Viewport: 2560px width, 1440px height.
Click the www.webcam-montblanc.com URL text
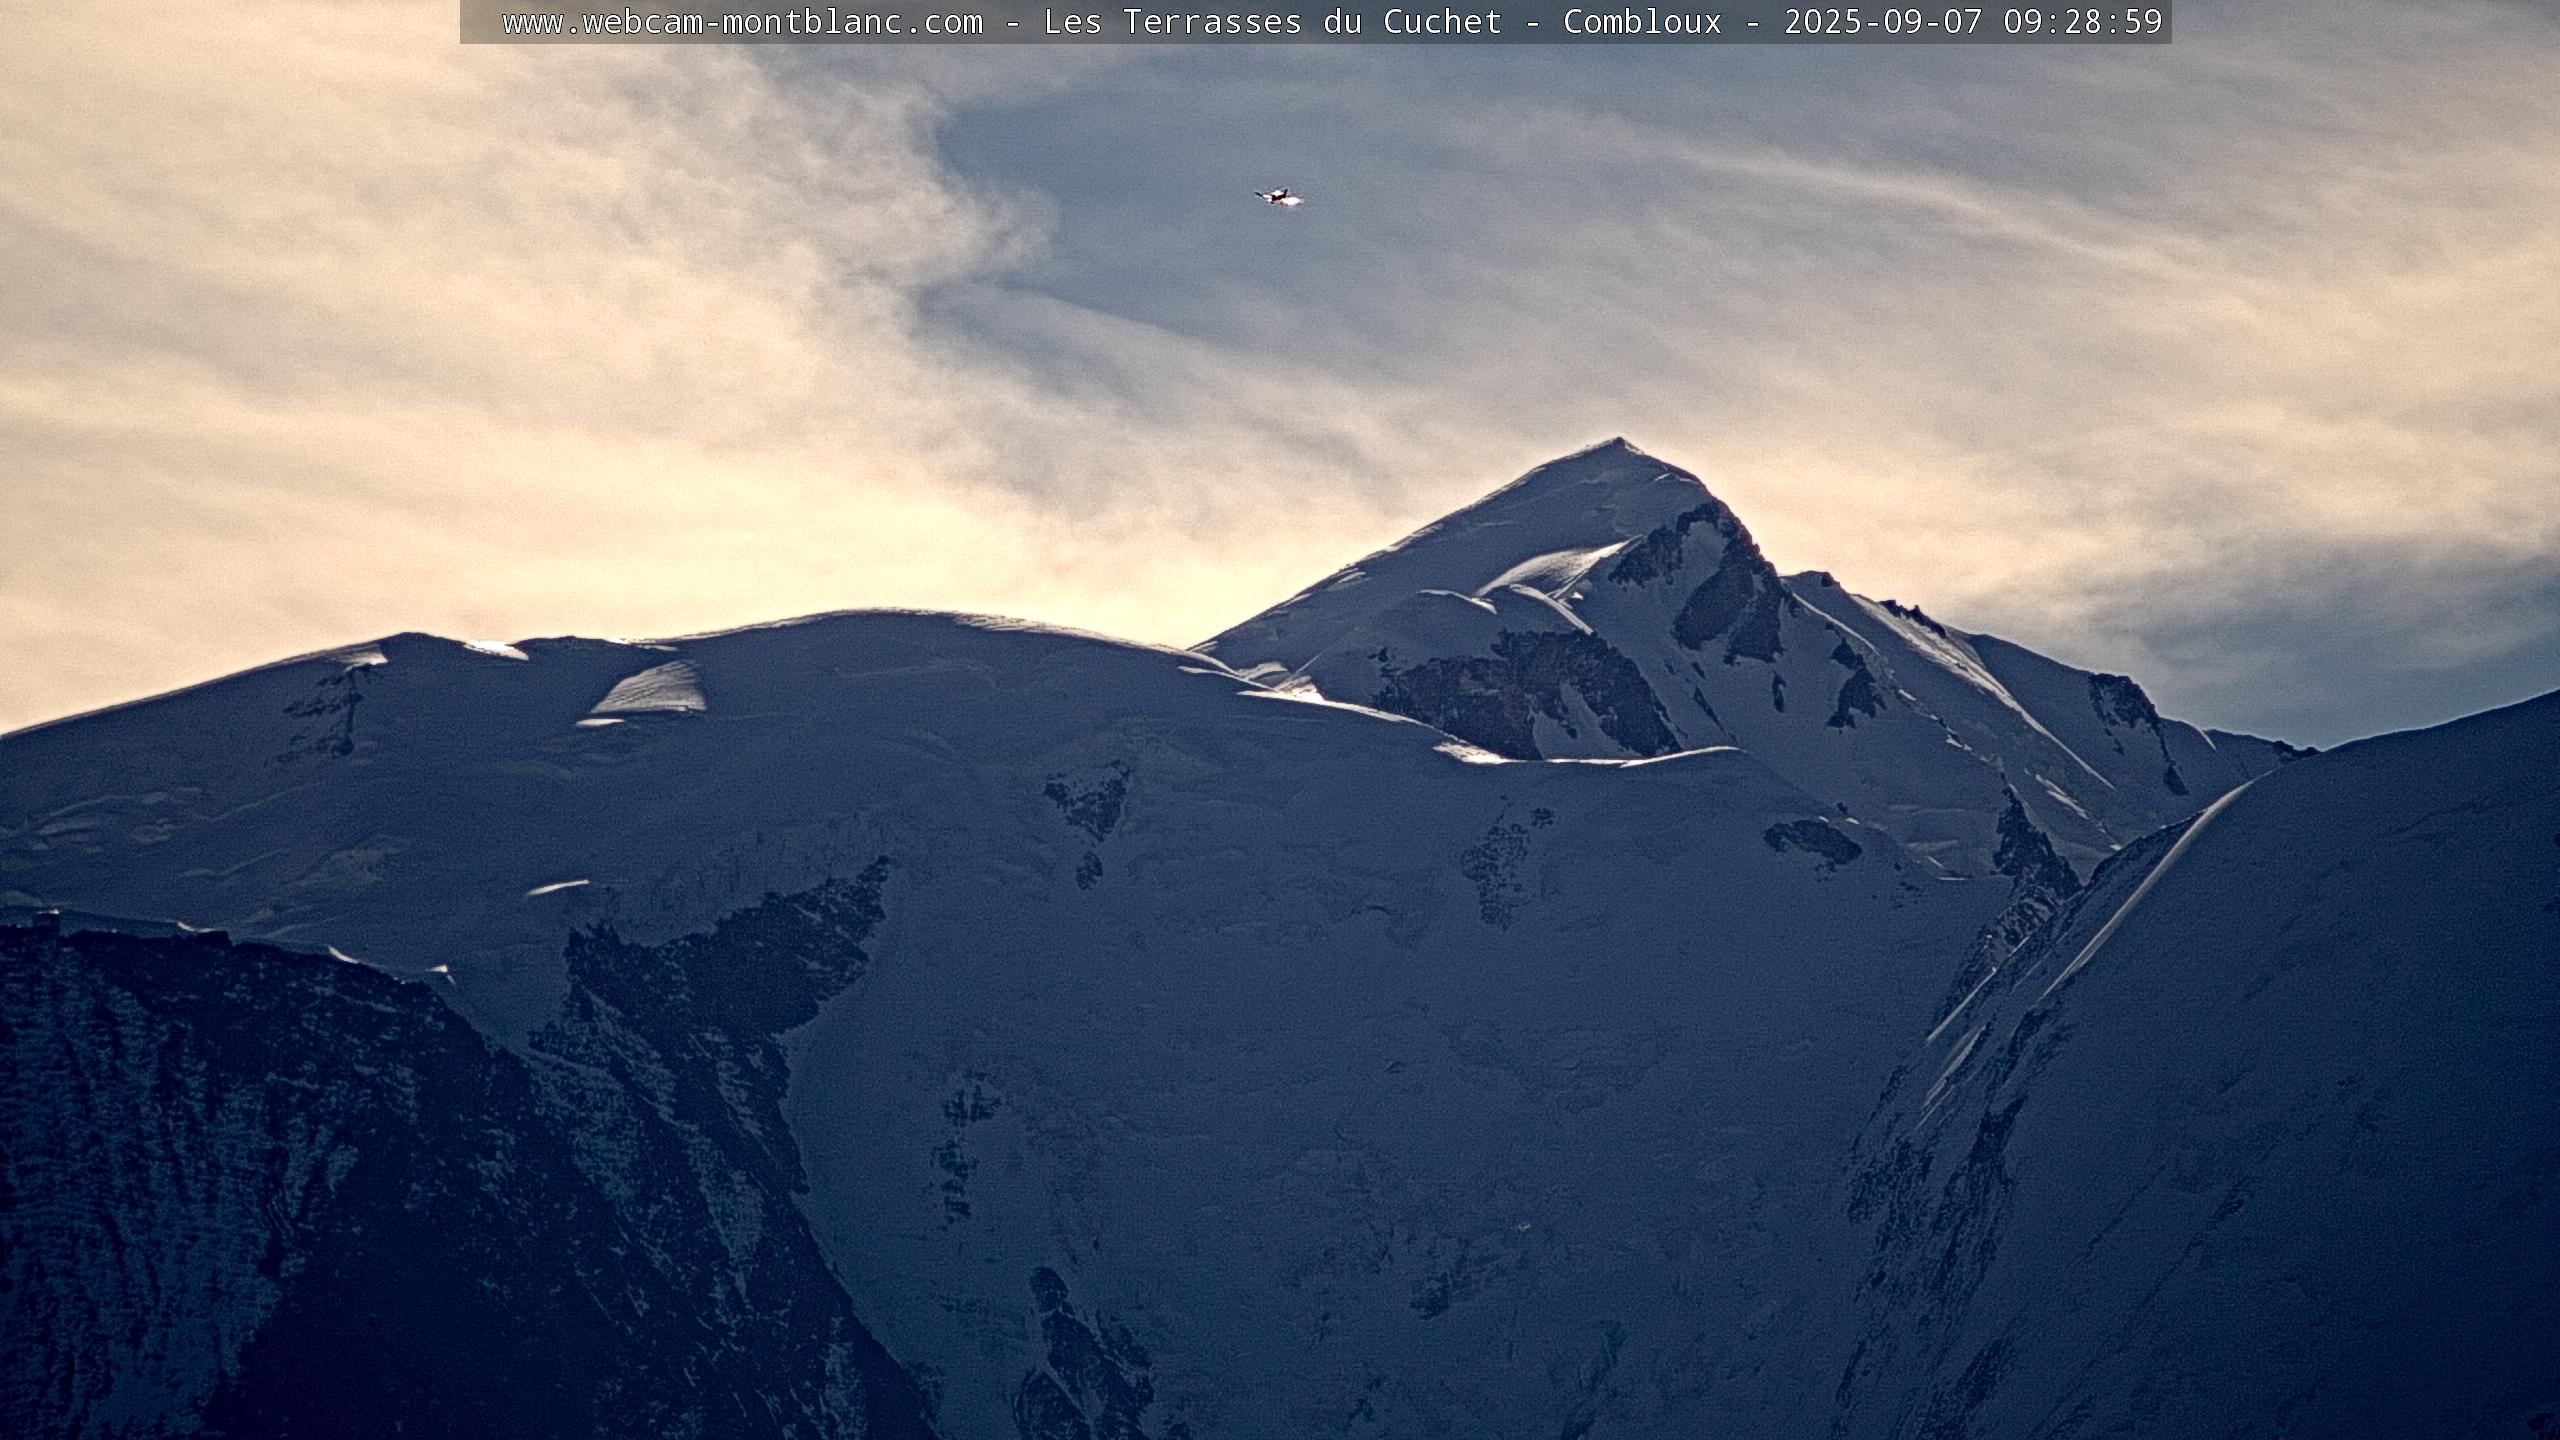click(742, 22)
